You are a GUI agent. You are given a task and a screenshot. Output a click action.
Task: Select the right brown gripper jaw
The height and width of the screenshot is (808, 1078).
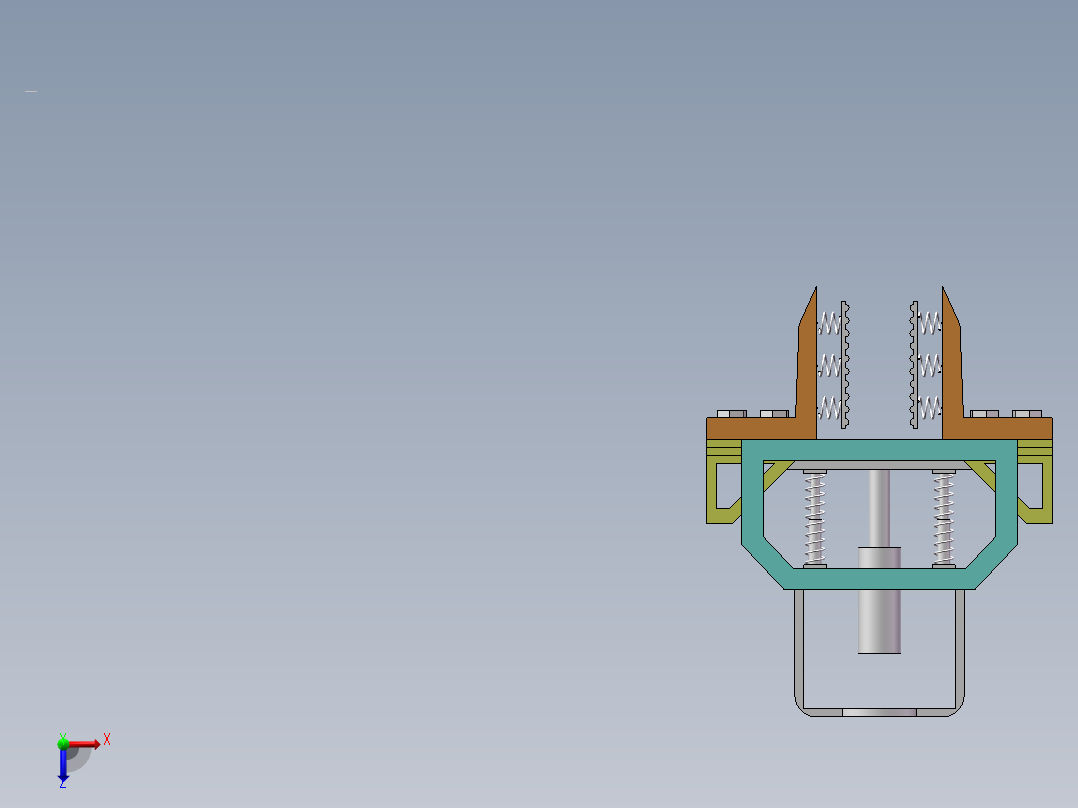952,385
